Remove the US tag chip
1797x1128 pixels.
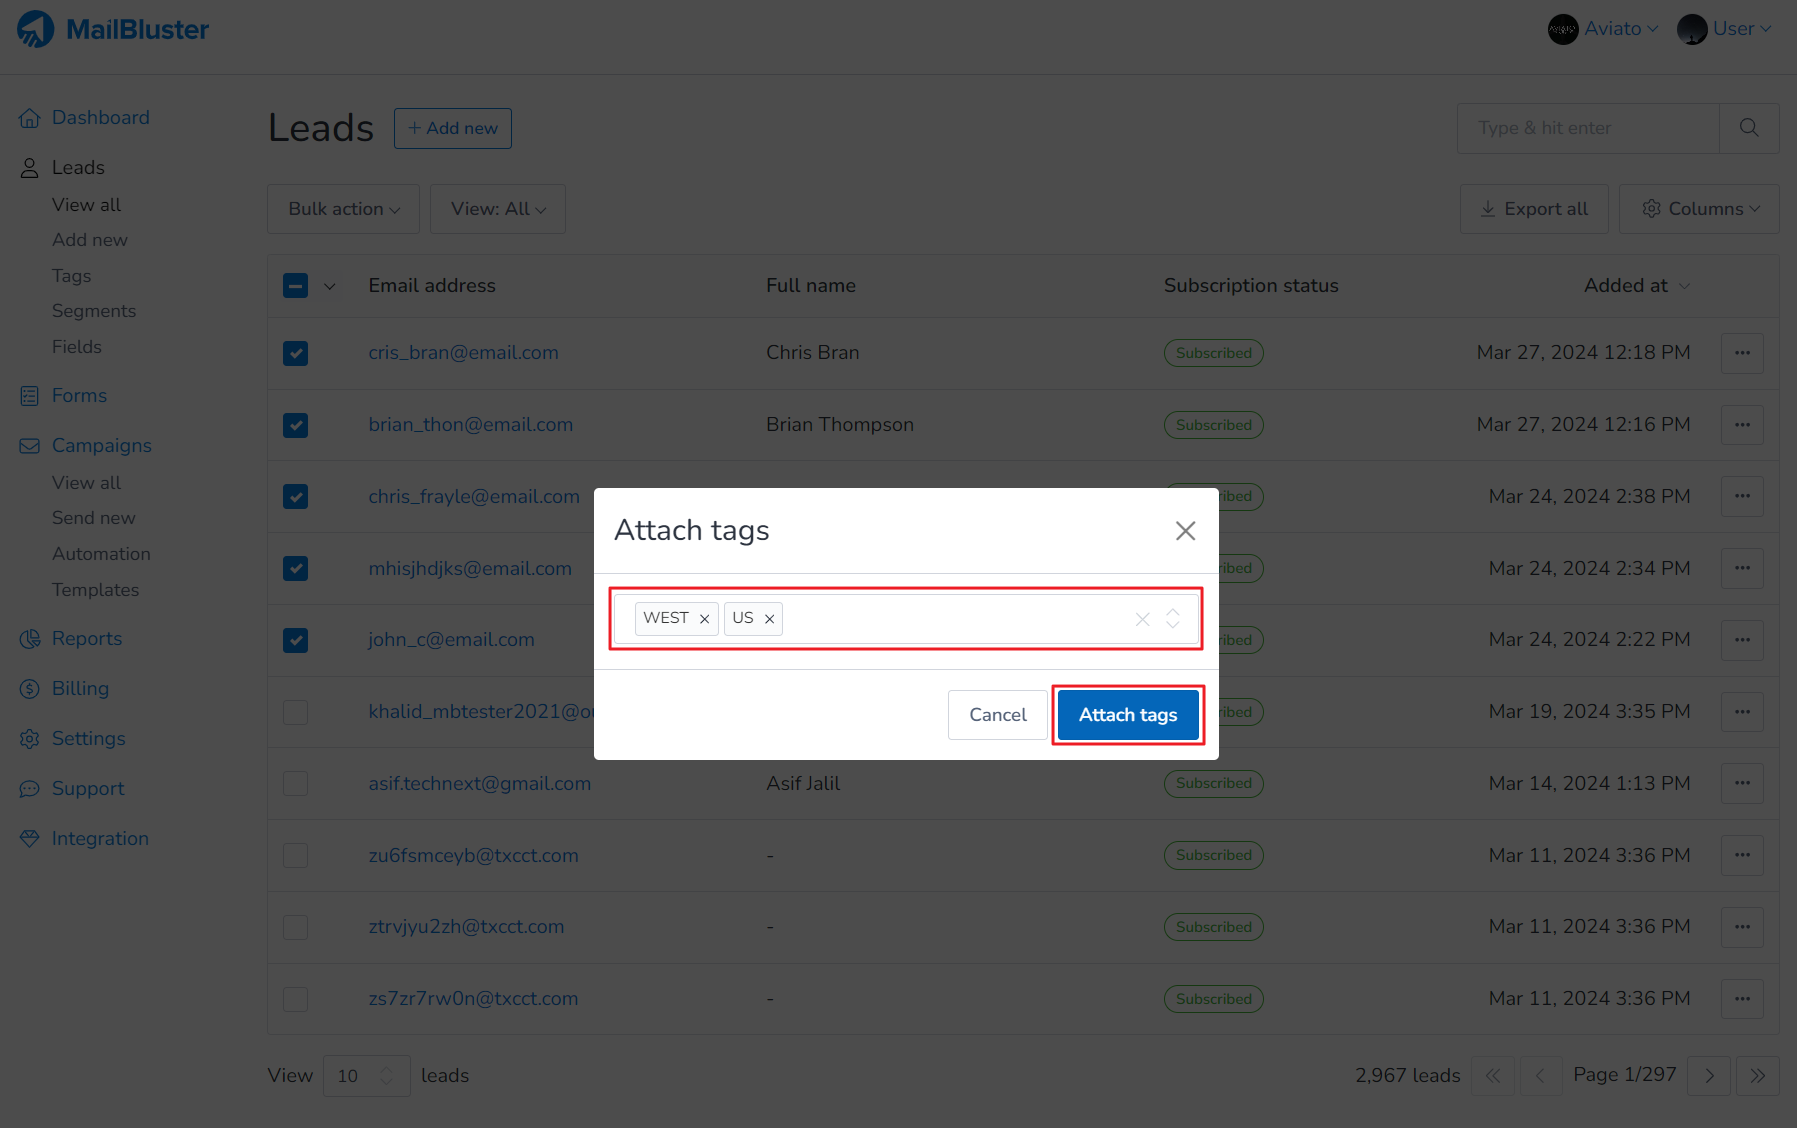pos(769,619)
